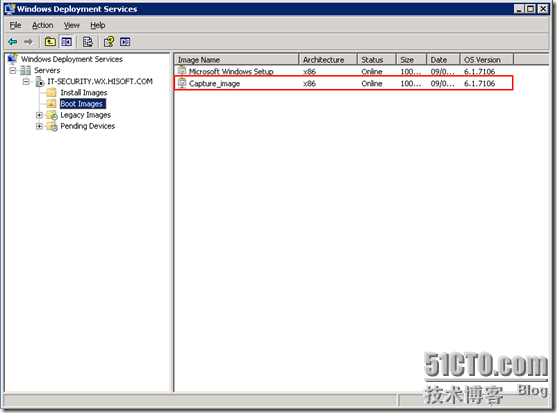Click the Boot Images folder icon
This screenshot has height=413, width=557.
(52, 104)
